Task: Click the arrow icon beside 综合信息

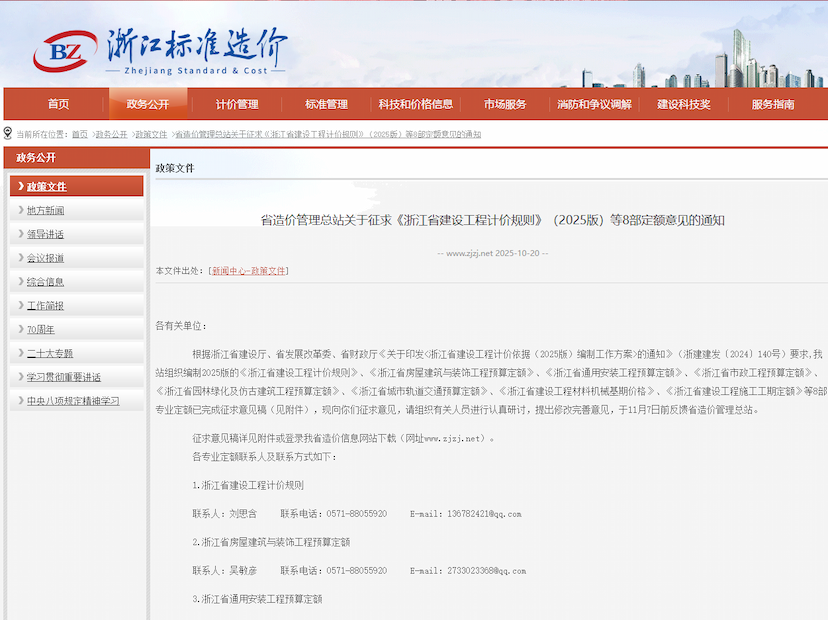Action: click(x=20, y=282)
